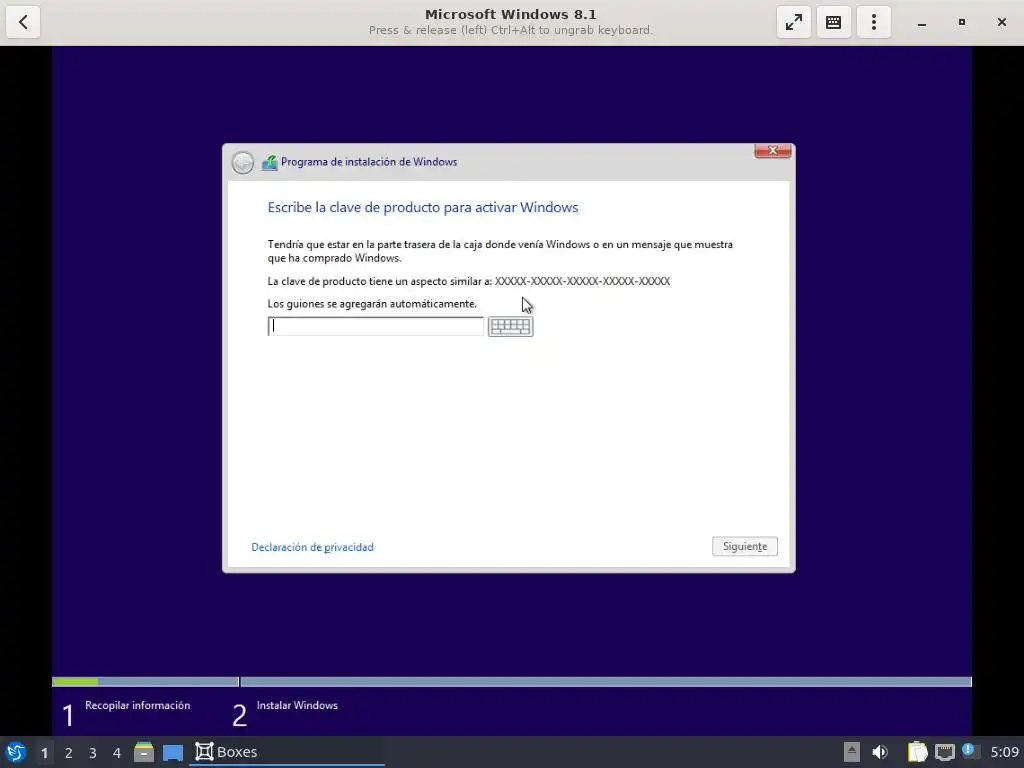Select the Boxes taskbar entry
Viewport: 1024px width, 768px height.
click(x=287, y=752)
